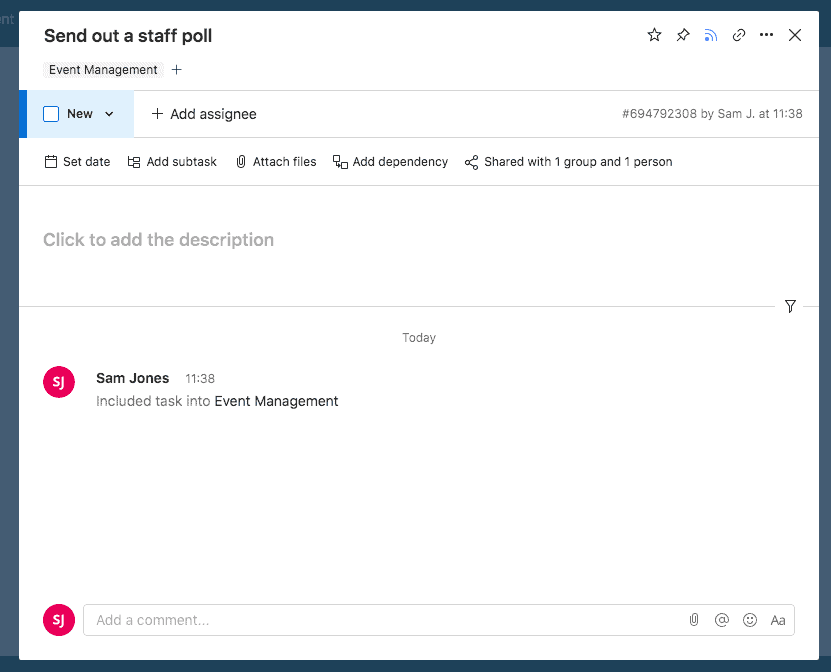The height and width of the screenshot is (672, 831).
Task: Show text formatting options (Aa)
Action: click(778, 620)
